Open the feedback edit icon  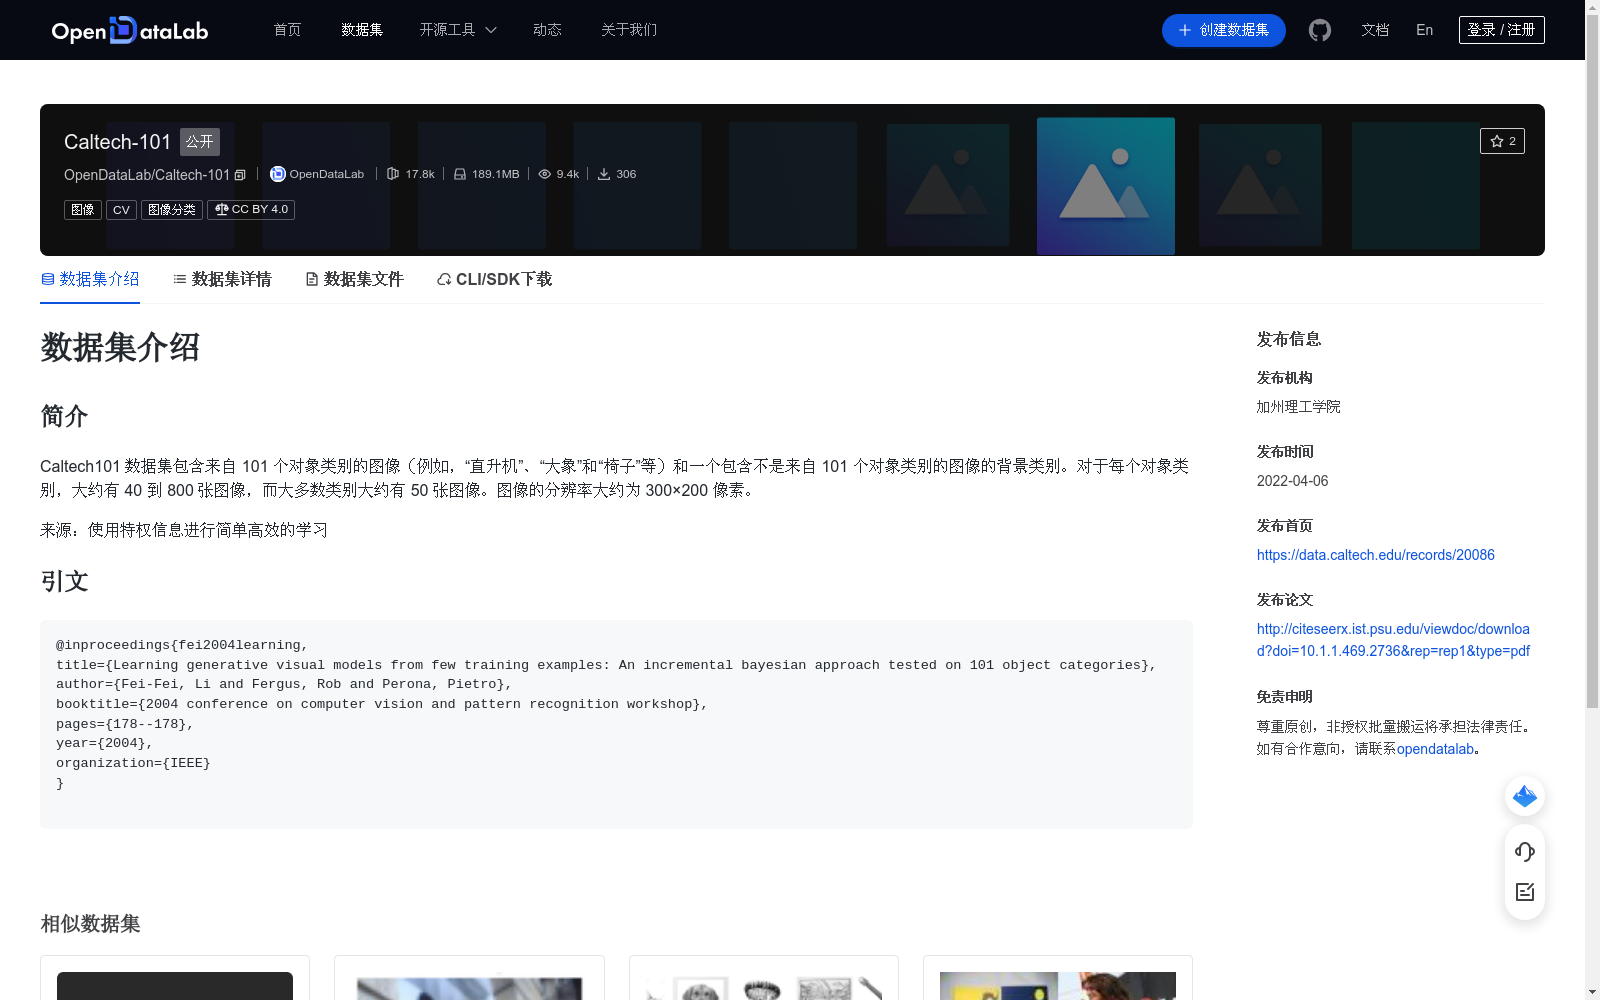1525,892
